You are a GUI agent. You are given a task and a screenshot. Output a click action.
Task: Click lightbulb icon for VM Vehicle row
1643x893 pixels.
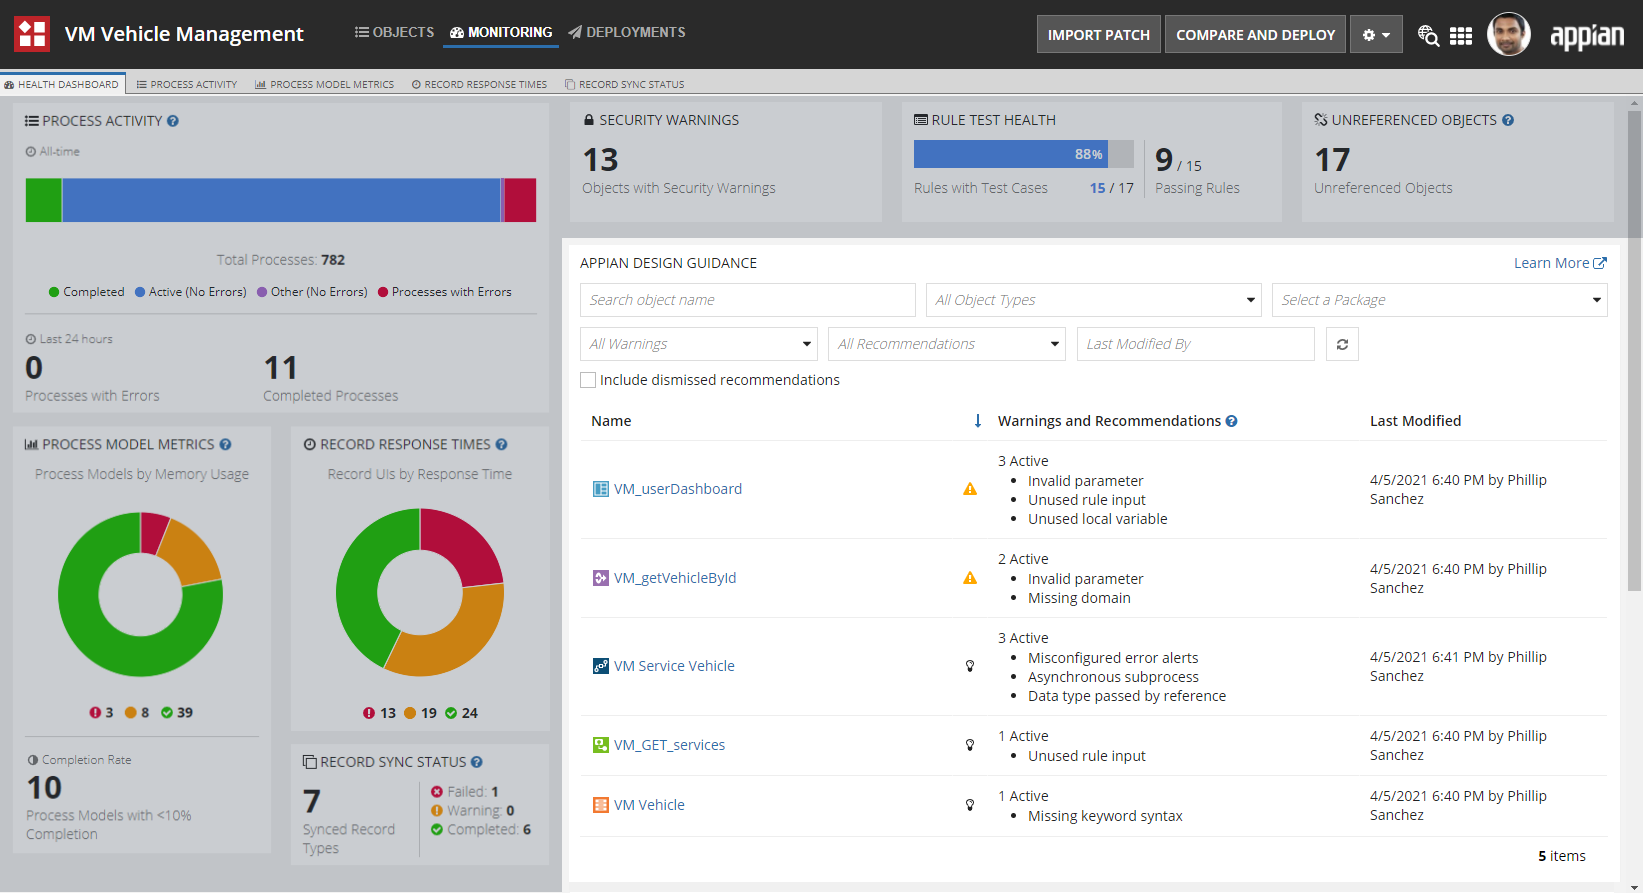pos(970,805)
